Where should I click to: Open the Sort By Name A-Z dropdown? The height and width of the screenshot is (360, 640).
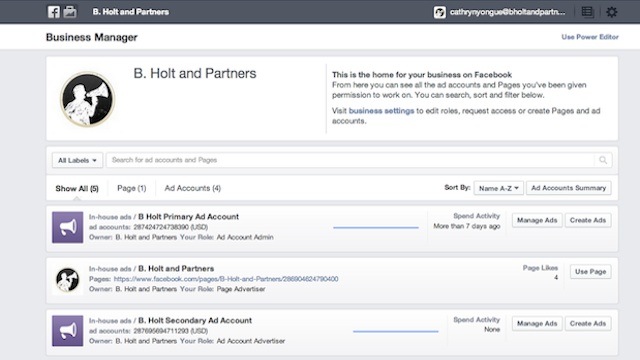[498, 188]
